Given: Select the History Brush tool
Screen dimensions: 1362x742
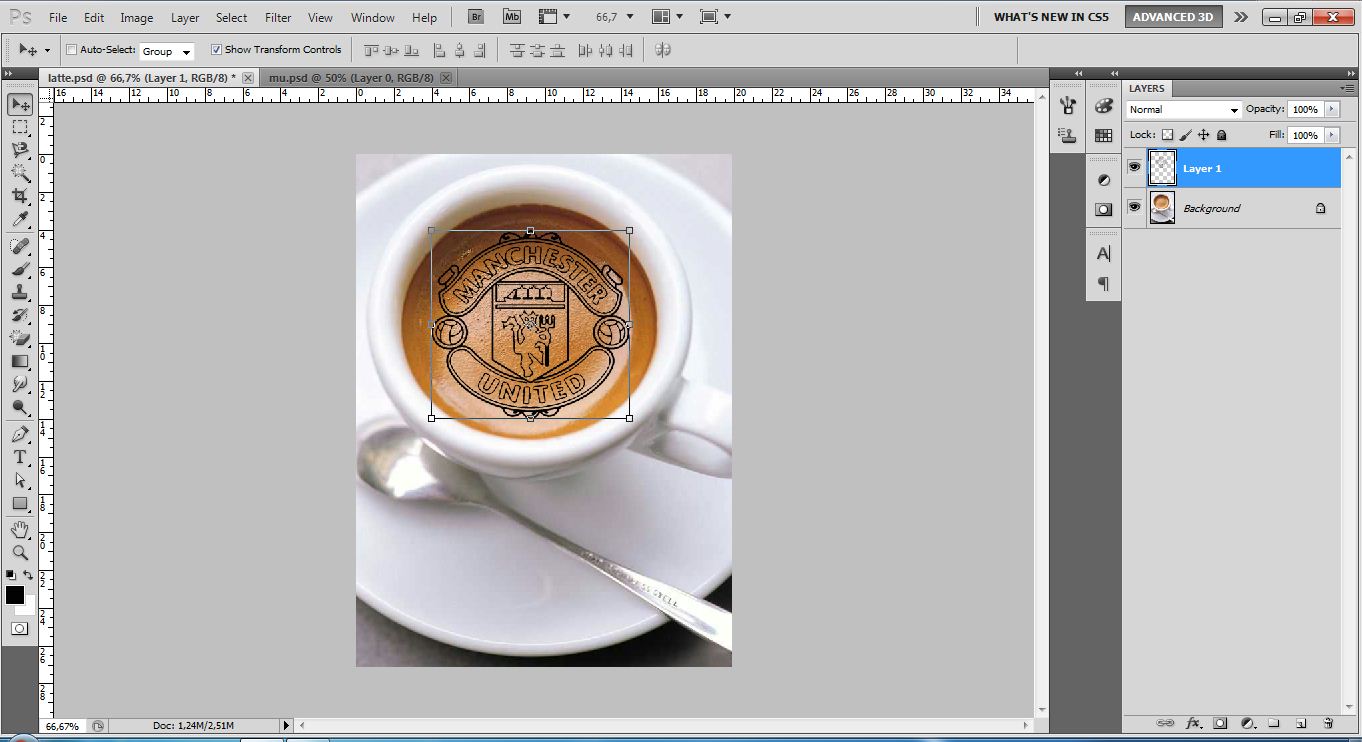Looking at the screenshot, I should click(x=20, y=315).
